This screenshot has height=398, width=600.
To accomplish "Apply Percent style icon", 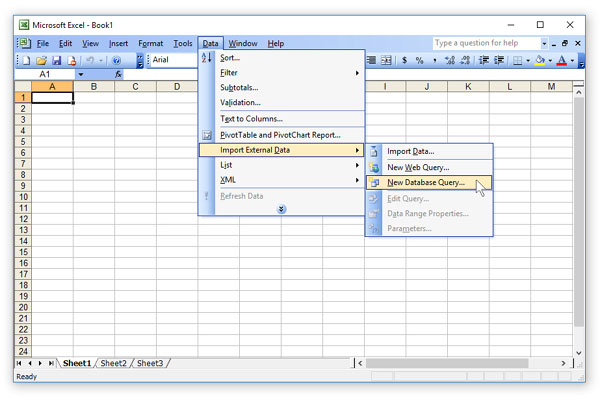I will tap(419, 60).
